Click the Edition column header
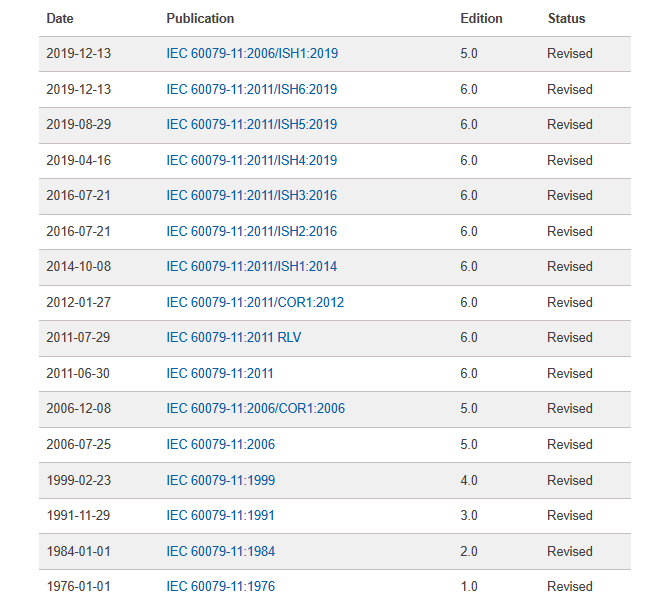The height and width of the screenshot is (605, 655). point(481,19)
